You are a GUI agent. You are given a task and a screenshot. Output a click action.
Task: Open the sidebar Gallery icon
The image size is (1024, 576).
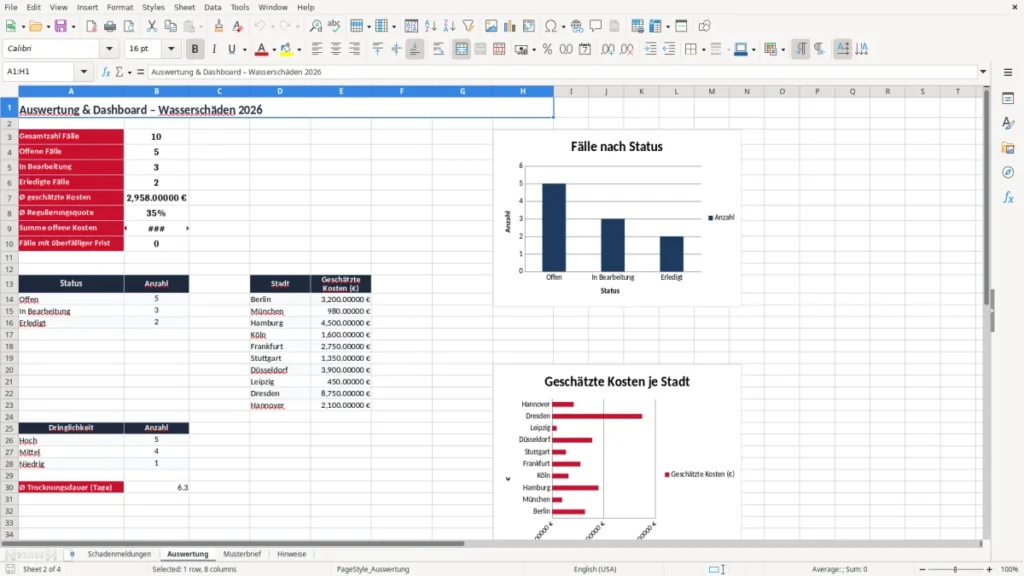click(x=1008, y=148)
